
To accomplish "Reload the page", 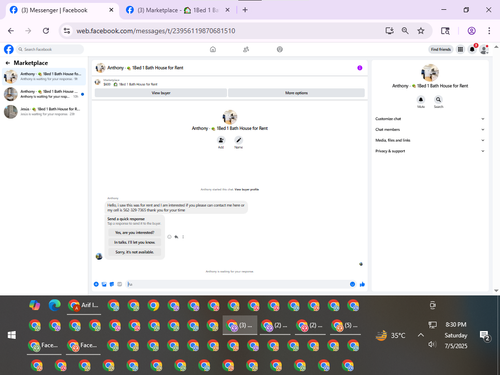I will pyautogui.click(x=46, y=31).
